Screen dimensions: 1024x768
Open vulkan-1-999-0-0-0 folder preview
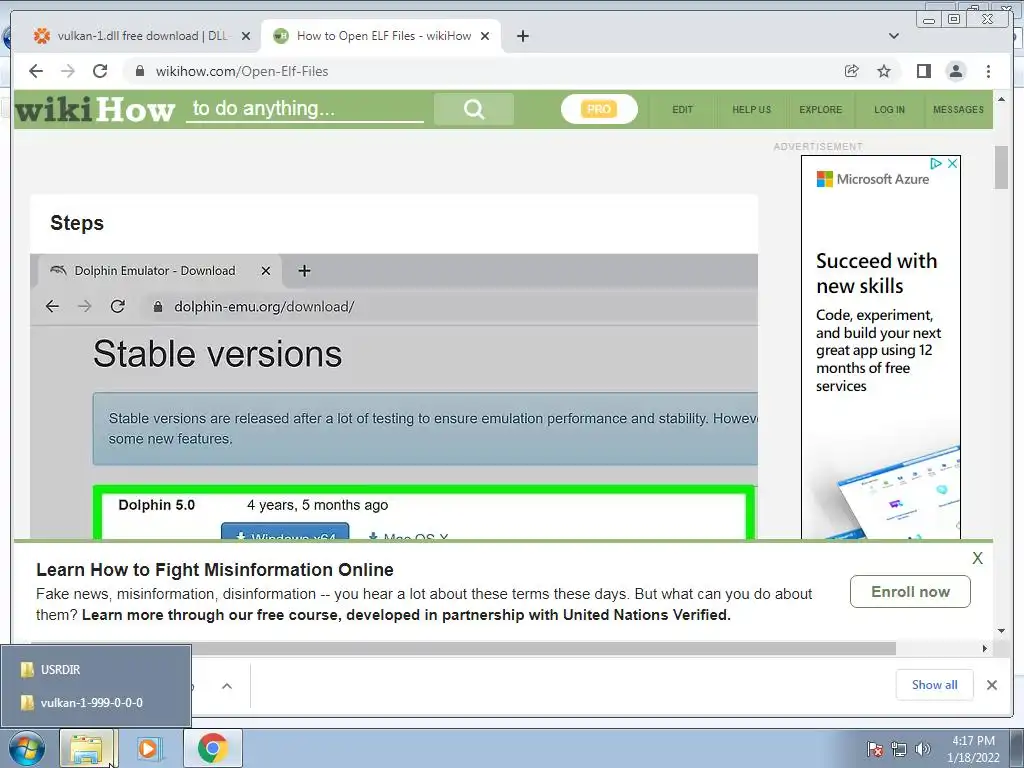tap(96, 703)
